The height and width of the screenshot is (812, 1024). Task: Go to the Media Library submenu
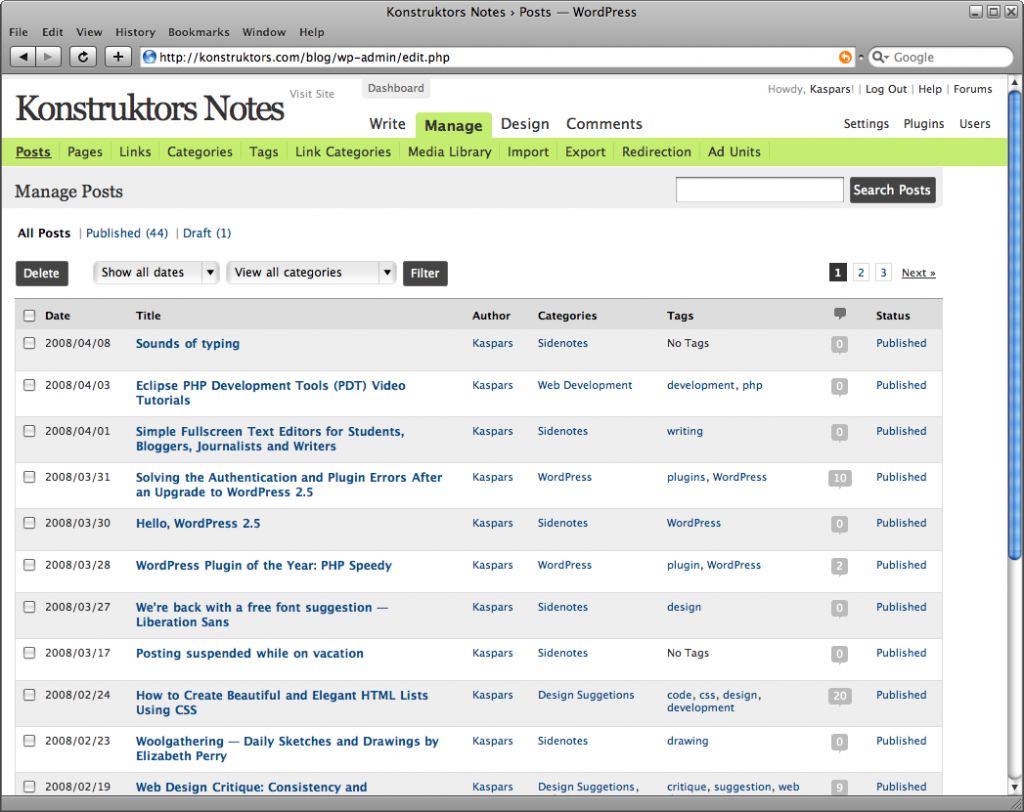[x=449, y=152]
